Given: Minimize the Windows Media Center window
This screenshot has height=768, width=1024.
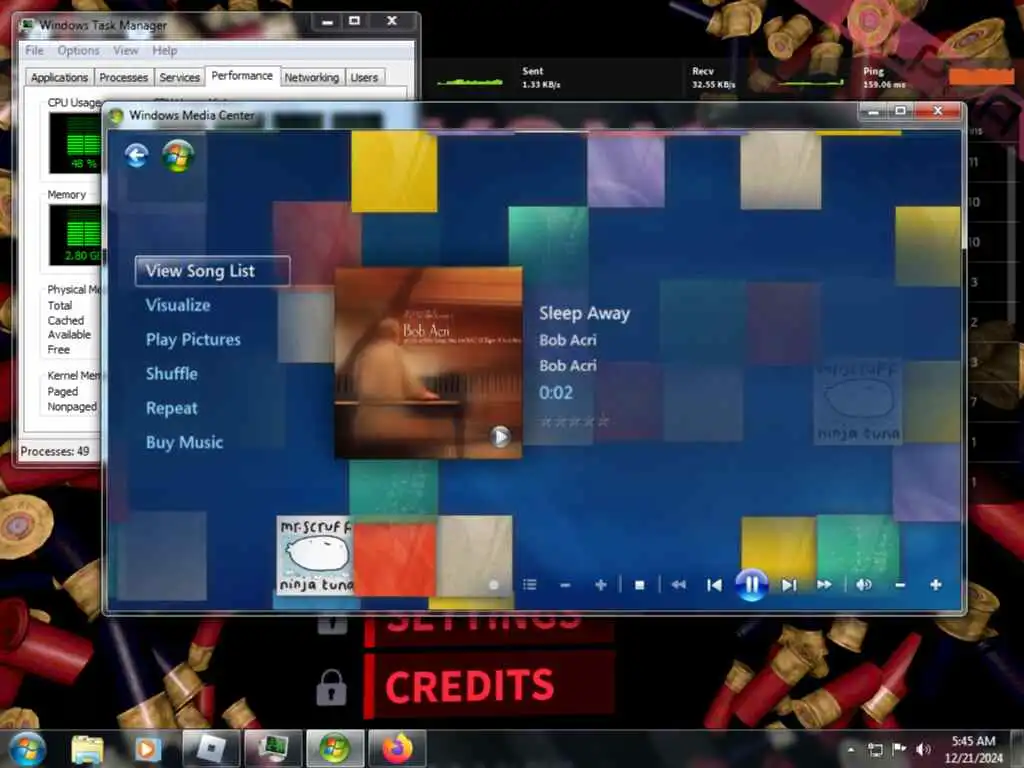Looking at the screenshot, I should pyautogui.click(x=873, y=112).
